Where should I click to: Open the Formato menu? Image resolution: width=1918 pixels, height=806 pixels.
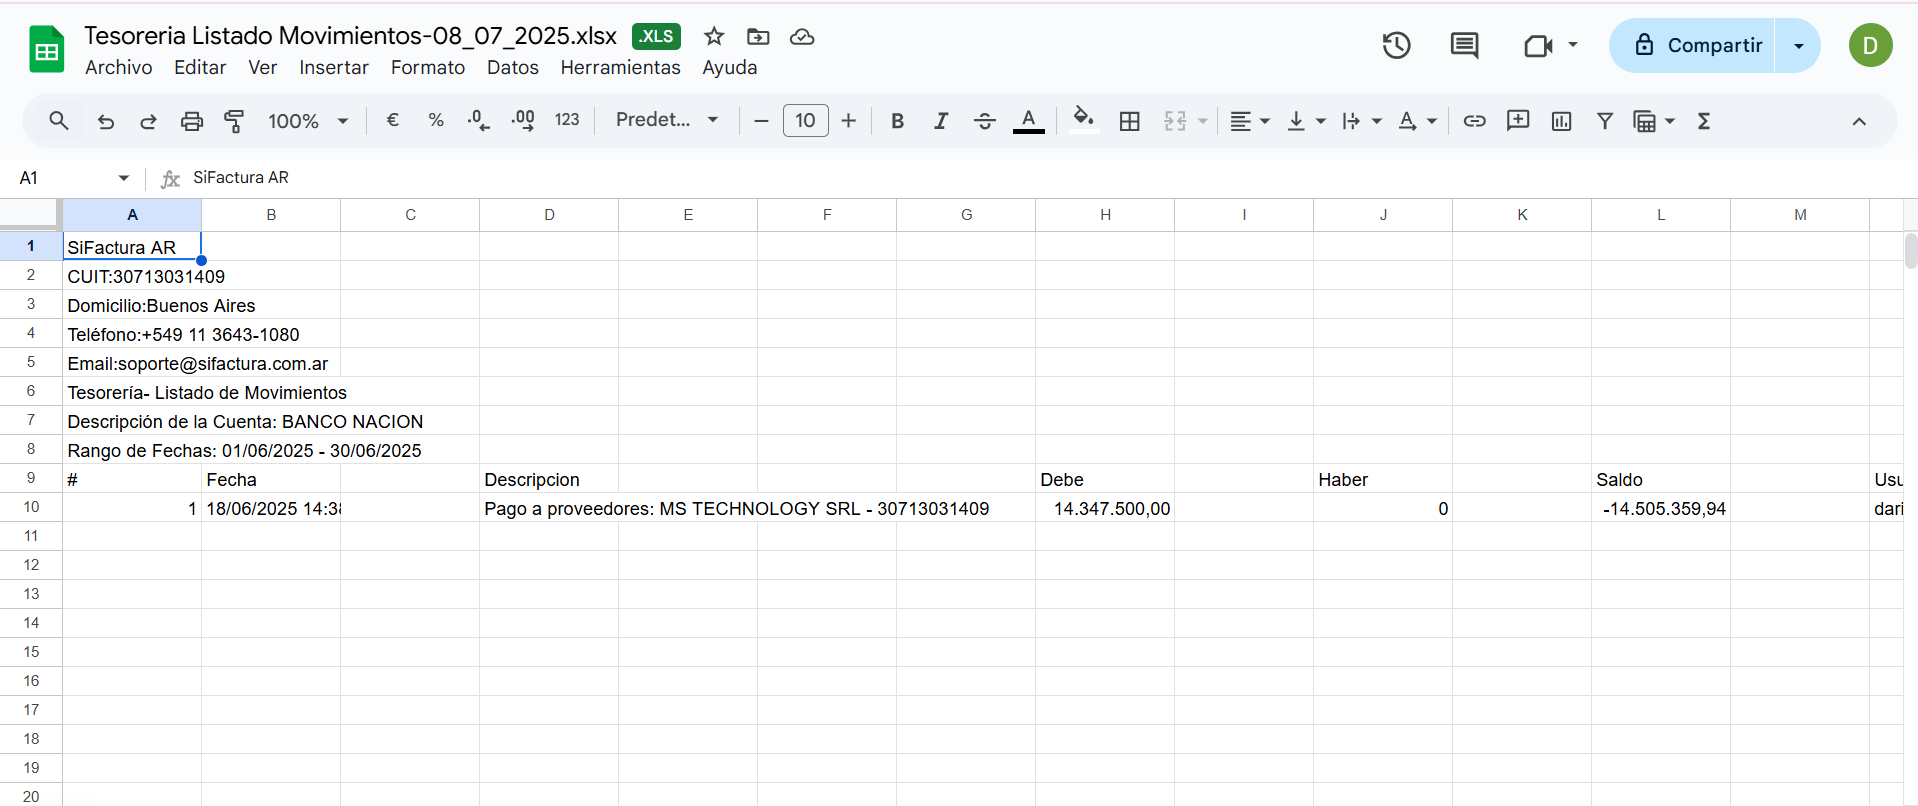pos(428,67)
